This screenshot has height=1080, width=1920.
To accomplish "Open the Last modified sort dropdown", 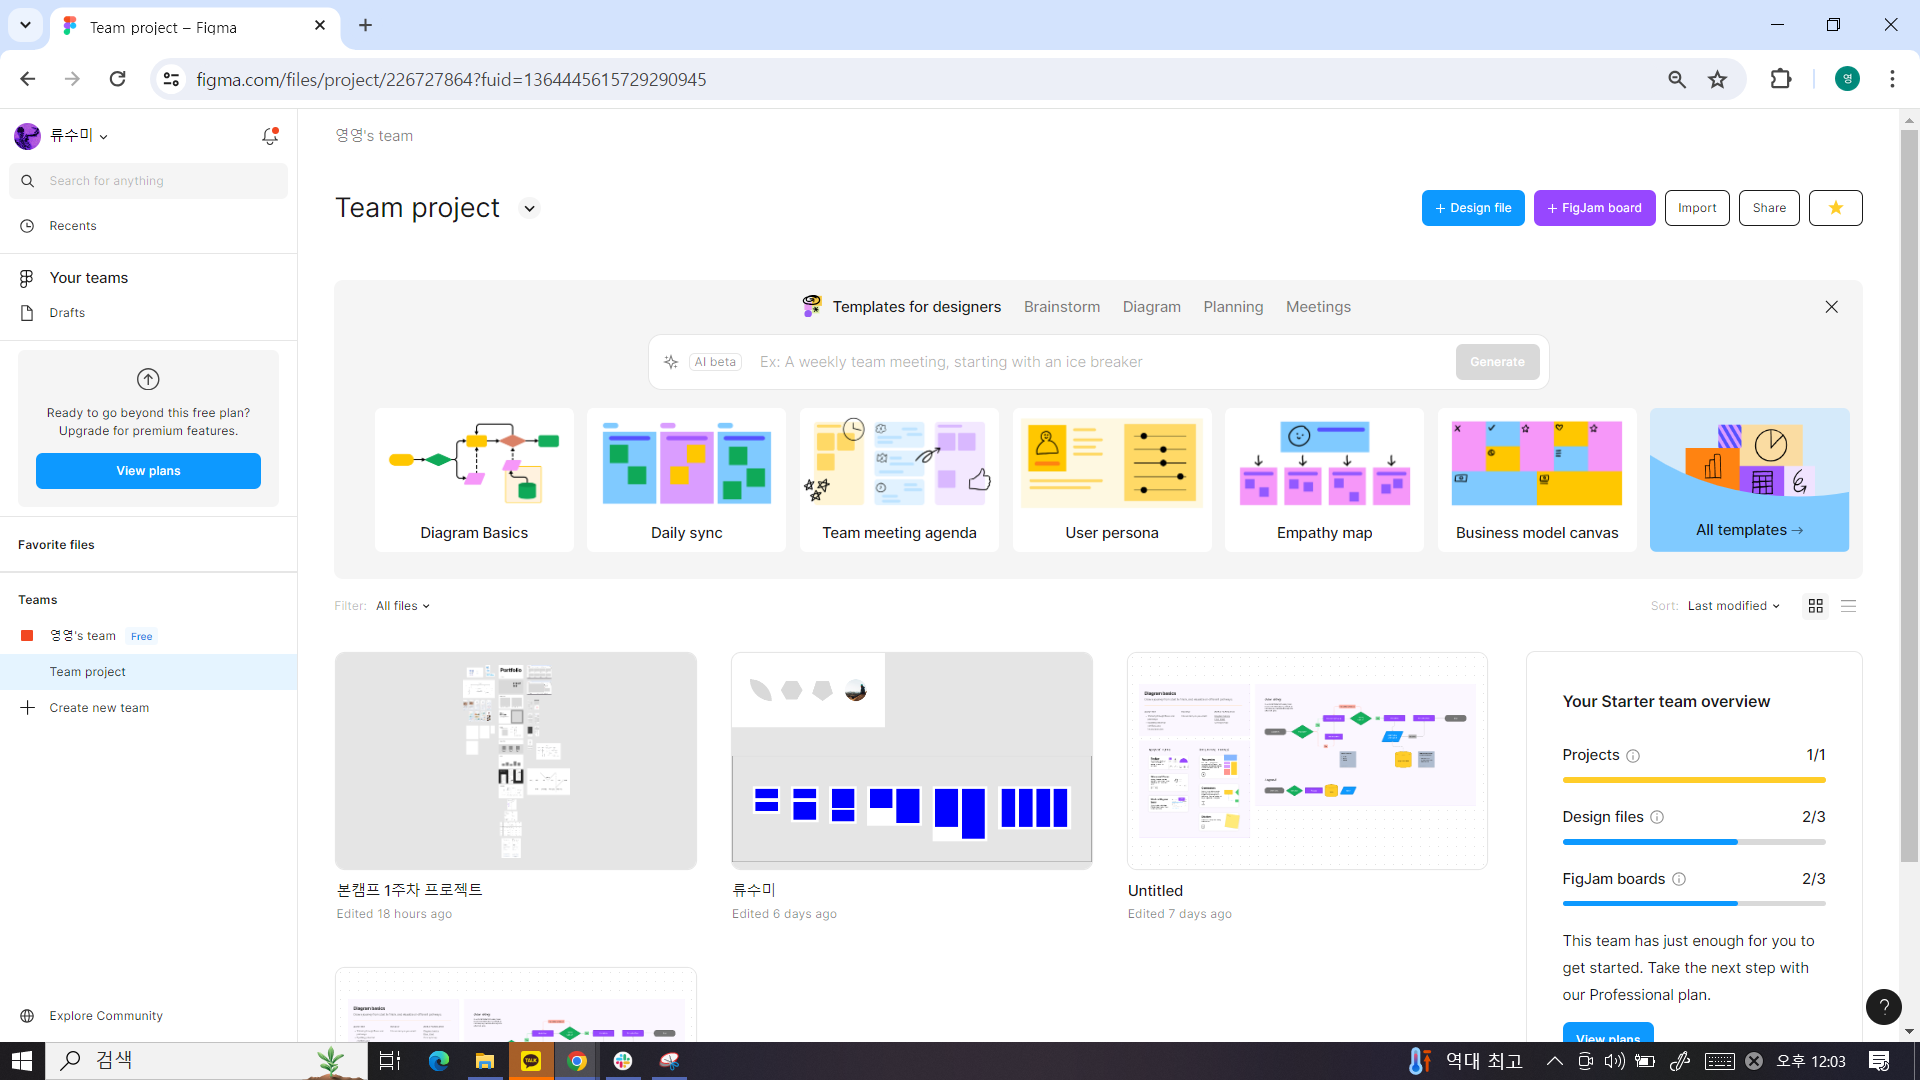I will pyautogui.click(x=1733, y=606).
